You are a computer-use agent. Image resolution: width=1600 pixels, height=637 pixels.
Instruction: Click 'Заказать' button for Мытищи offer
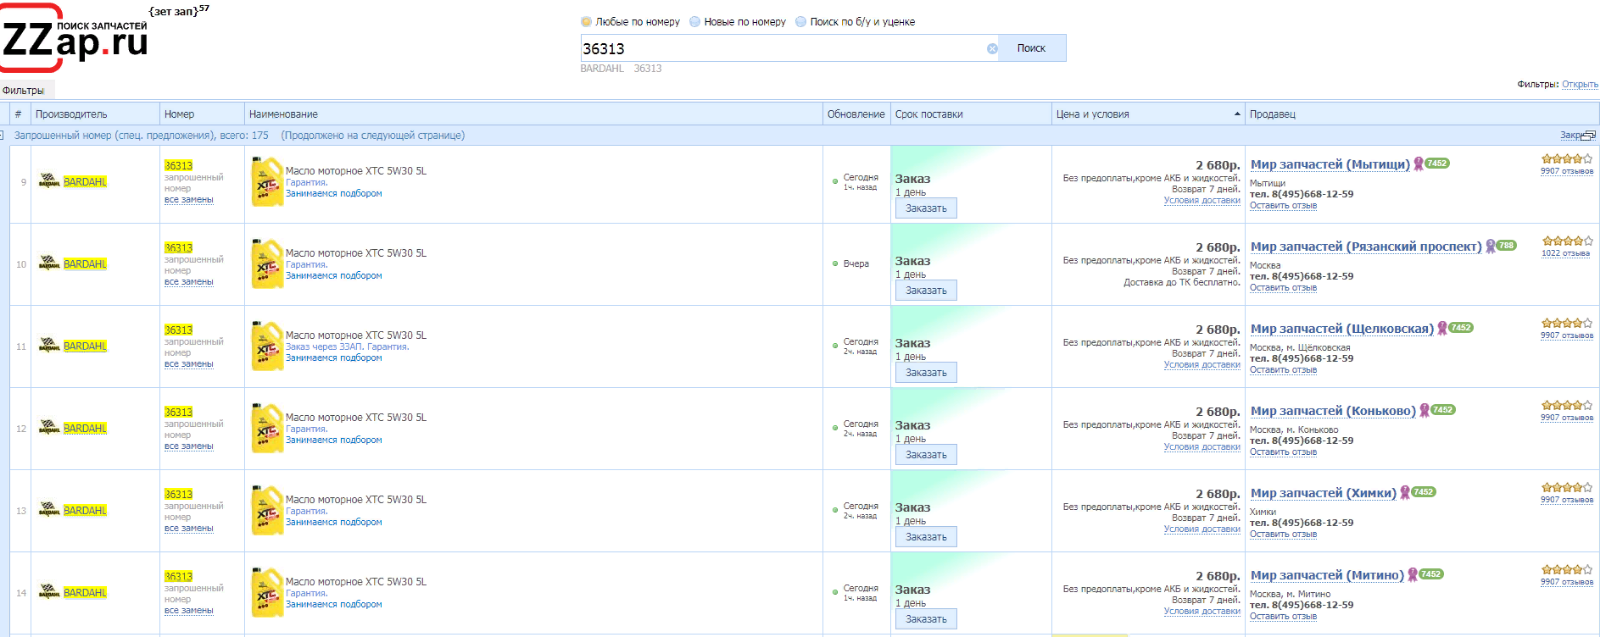pyautogui.click(x=926, y=208)
